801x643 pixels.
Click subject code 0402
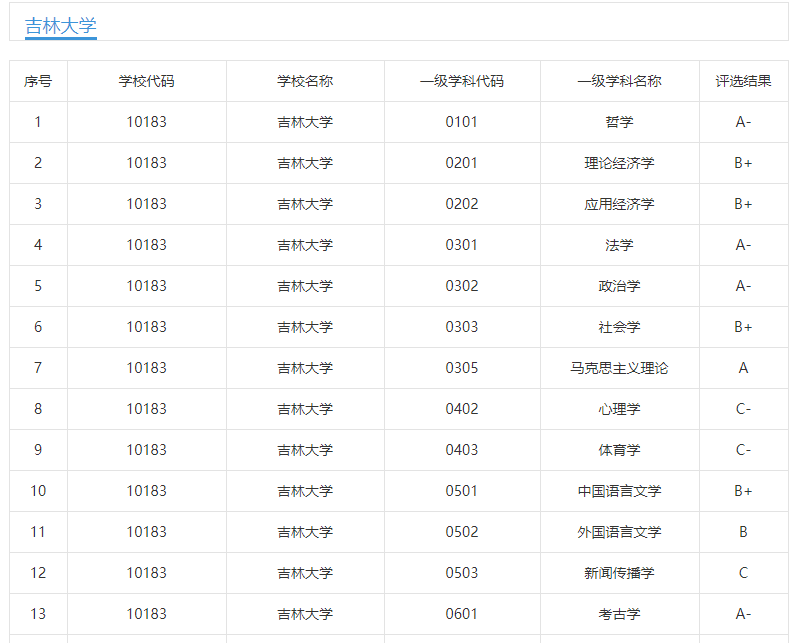(462, 409)
